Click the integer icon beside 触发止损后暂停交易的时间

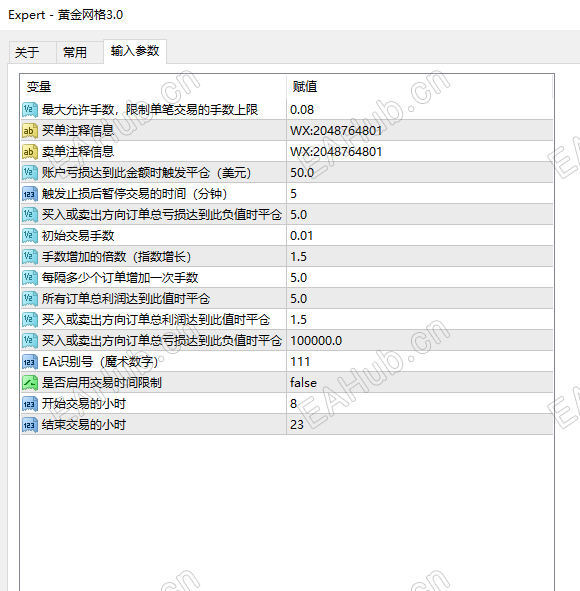[x=30, y=194]
